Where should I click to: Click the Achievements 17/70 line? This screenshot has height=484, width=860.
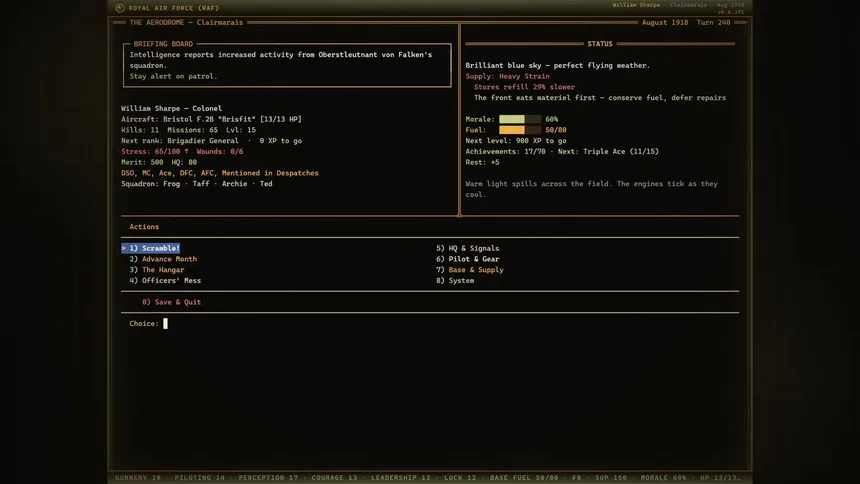pos(562,151)
